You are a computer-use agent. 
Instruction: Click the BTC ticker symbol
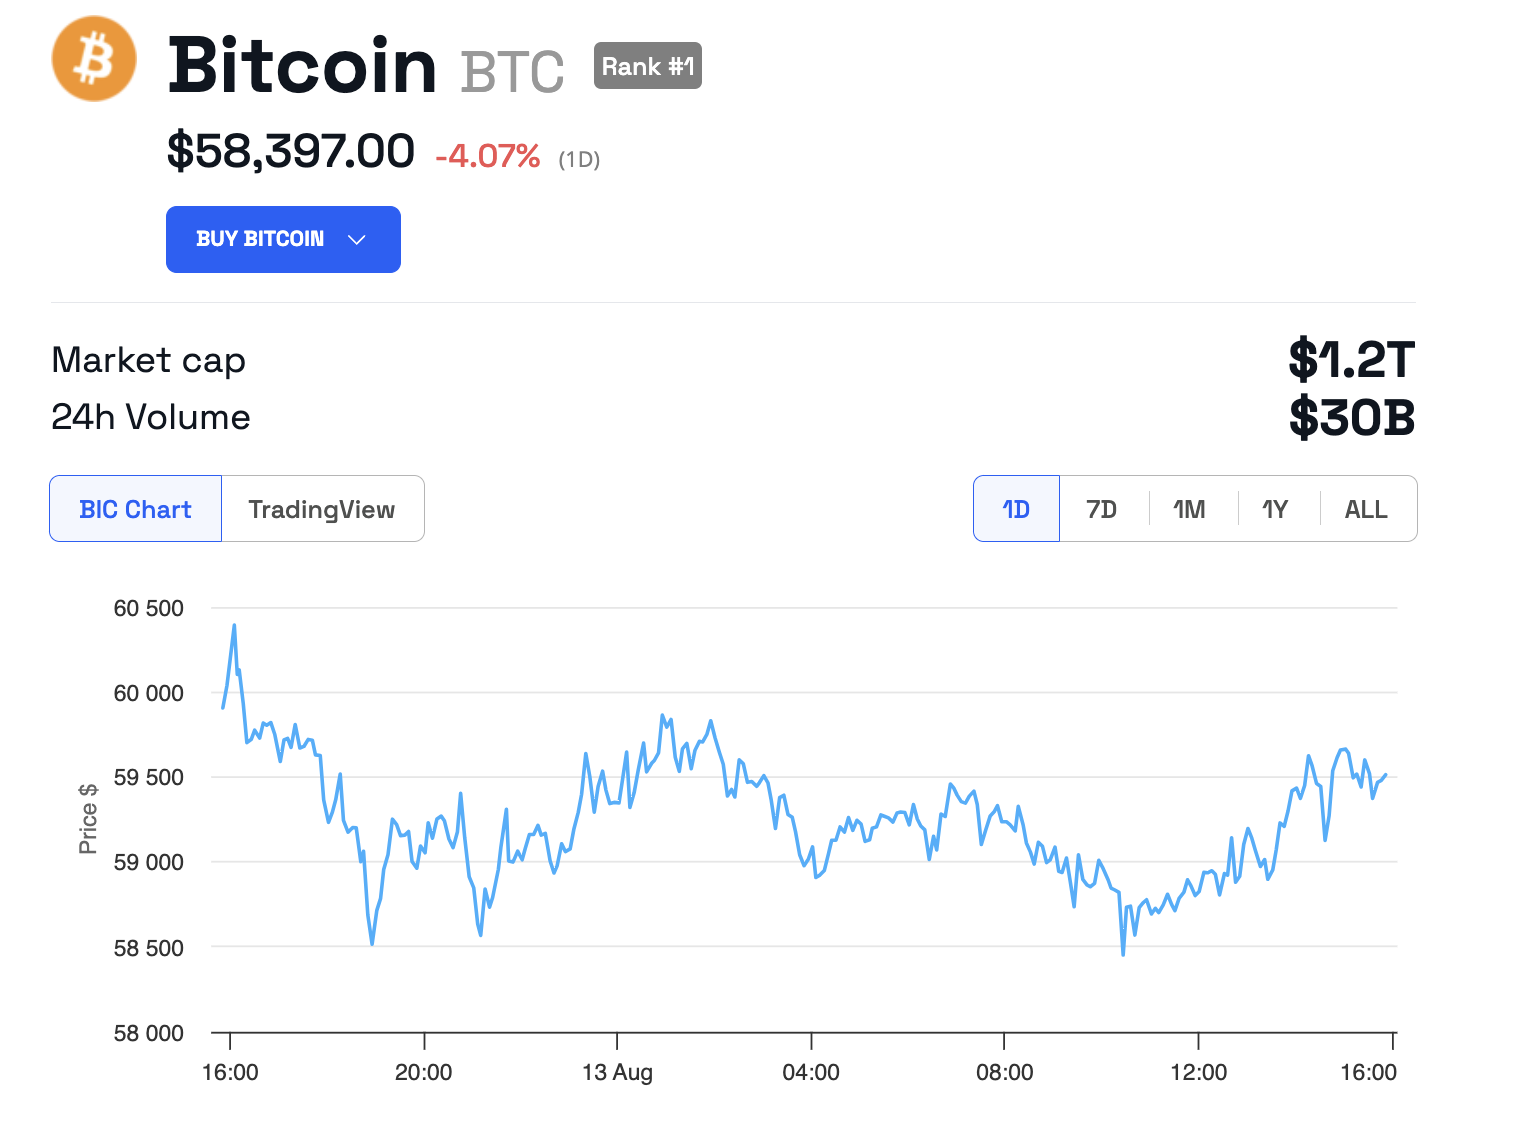coord(512,72)
